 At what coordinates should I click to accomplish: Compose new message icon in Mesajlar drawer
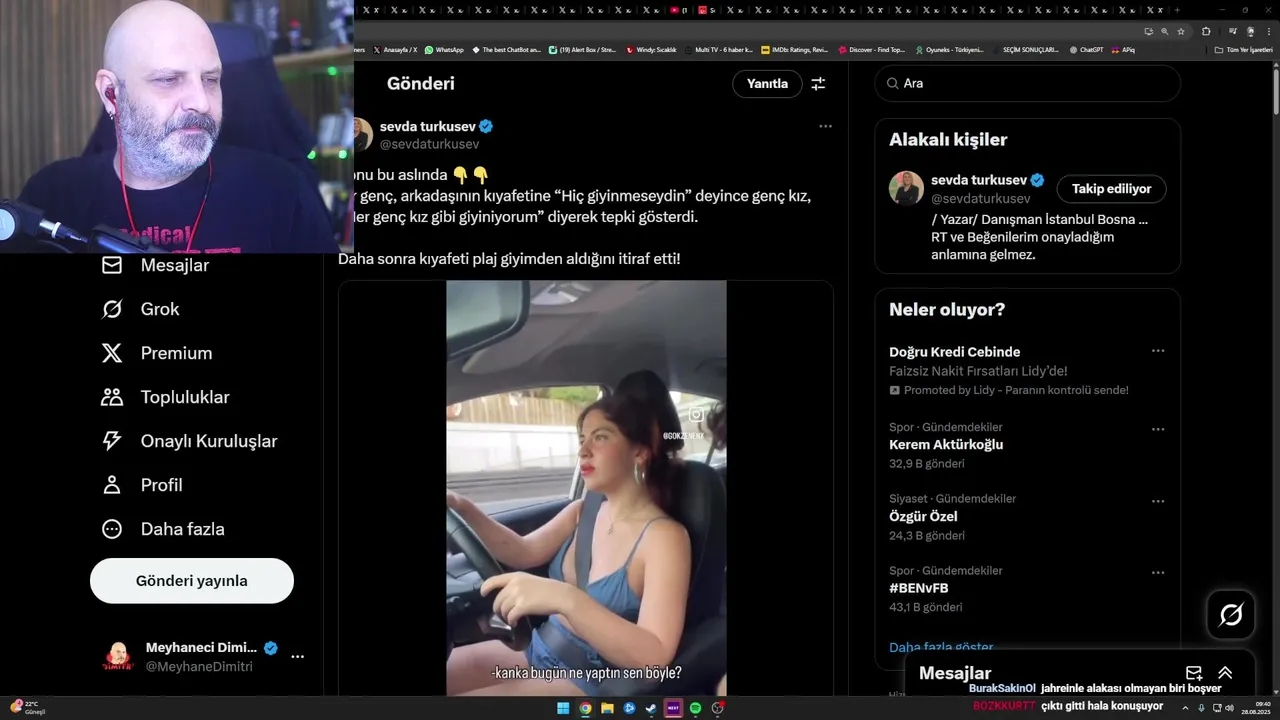click(x=1193, y=673)
